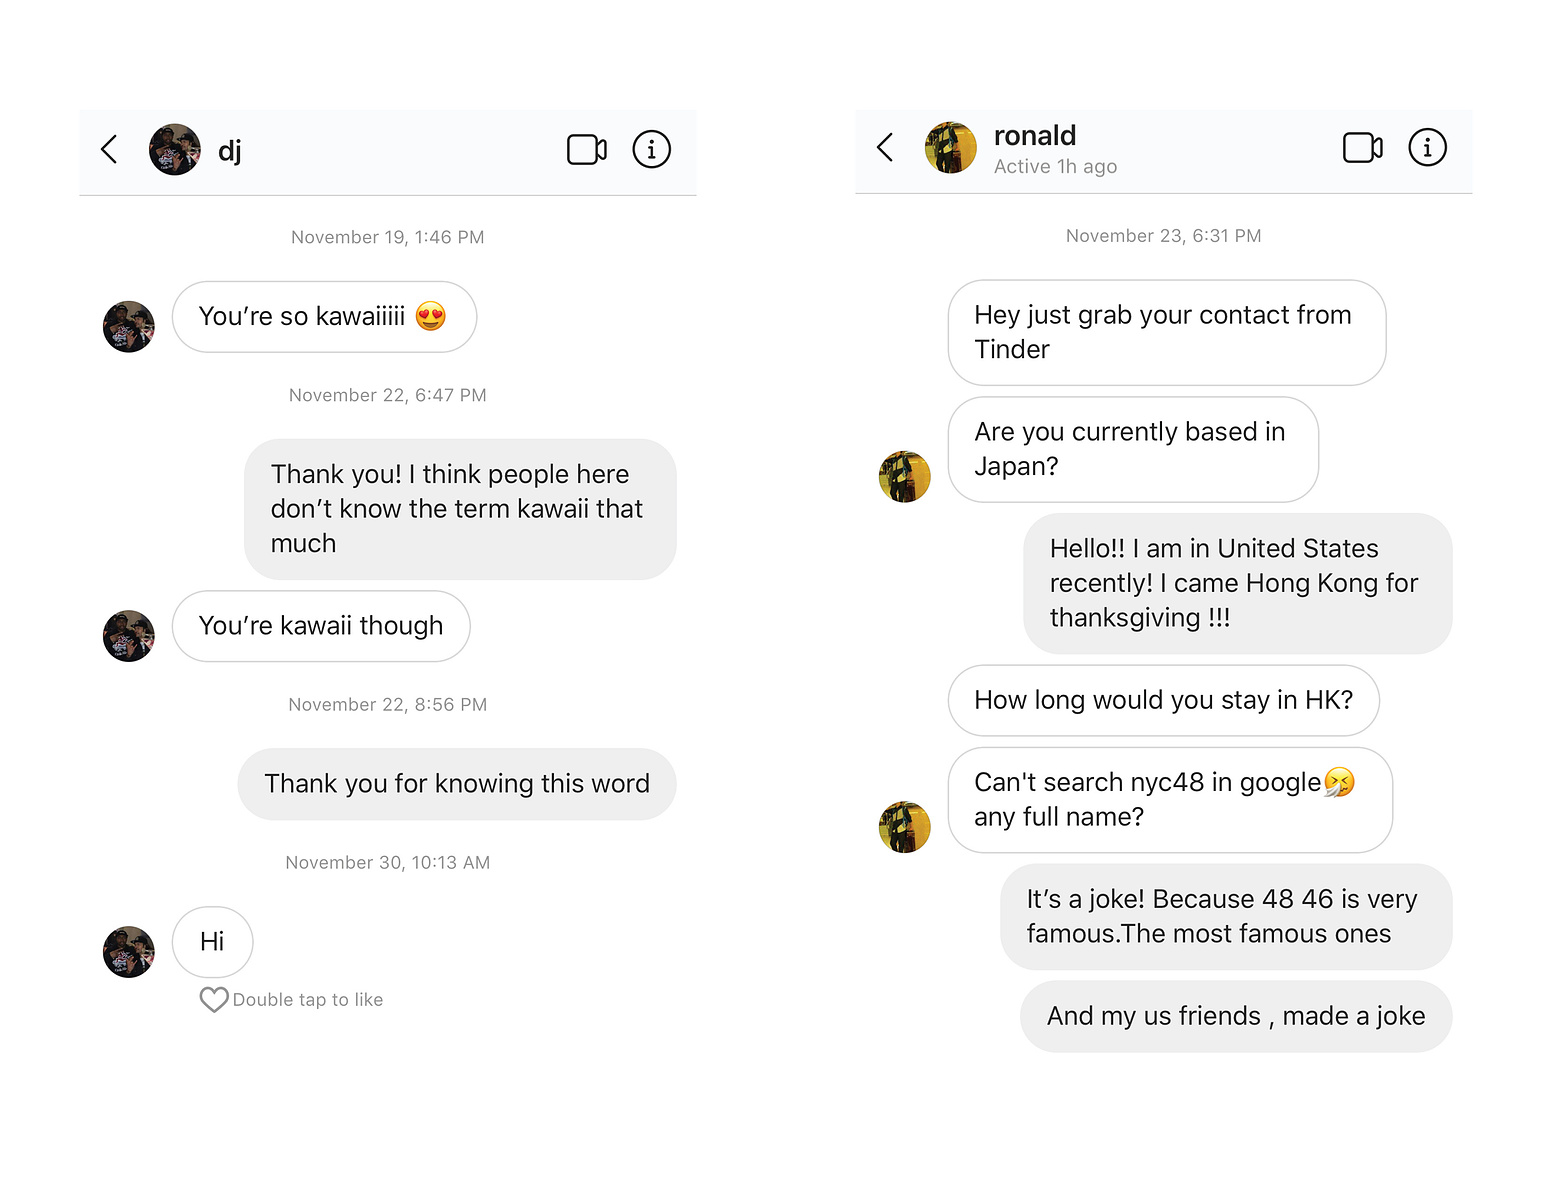Open dj's name in chat header
Screen dimensions: 1552x1199
[x=230, y=151]
